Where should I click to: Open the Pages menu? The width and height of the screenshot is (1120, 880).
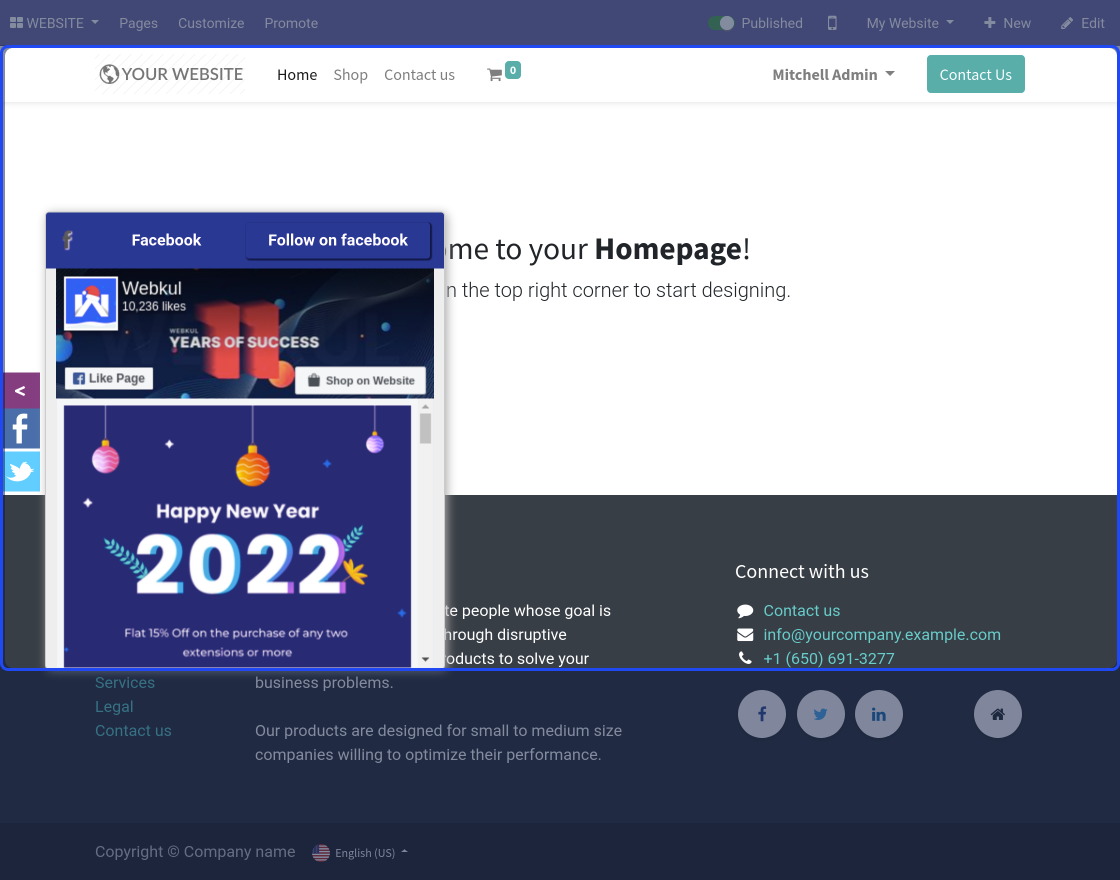click(x=139, y=23)
